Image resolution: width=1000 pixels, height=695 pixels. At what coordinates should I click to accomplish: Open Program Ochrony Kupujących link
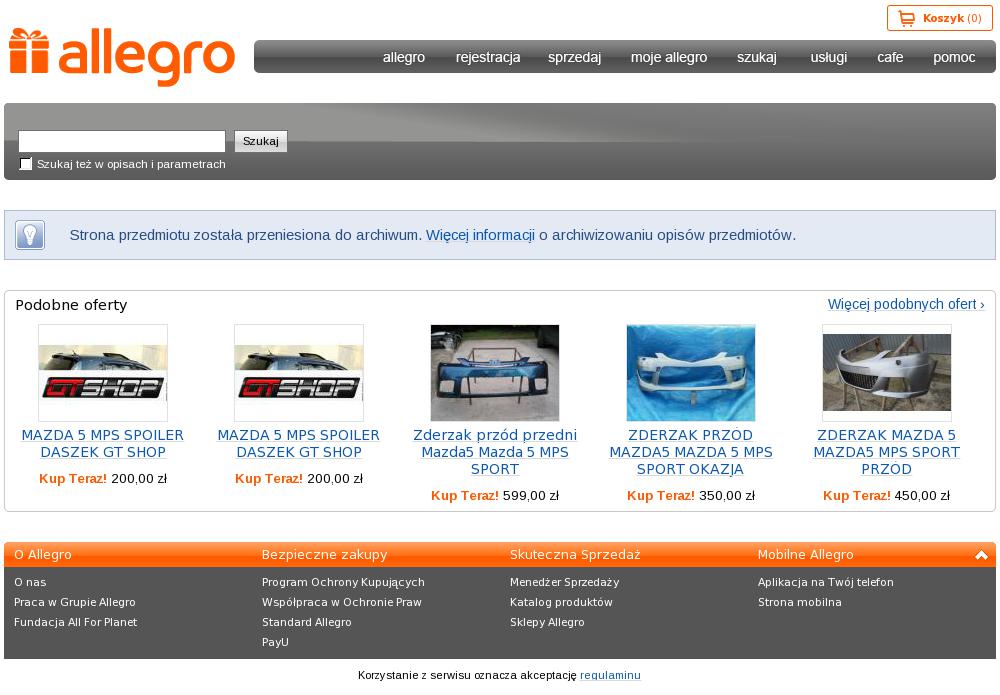tap(343, 582)
